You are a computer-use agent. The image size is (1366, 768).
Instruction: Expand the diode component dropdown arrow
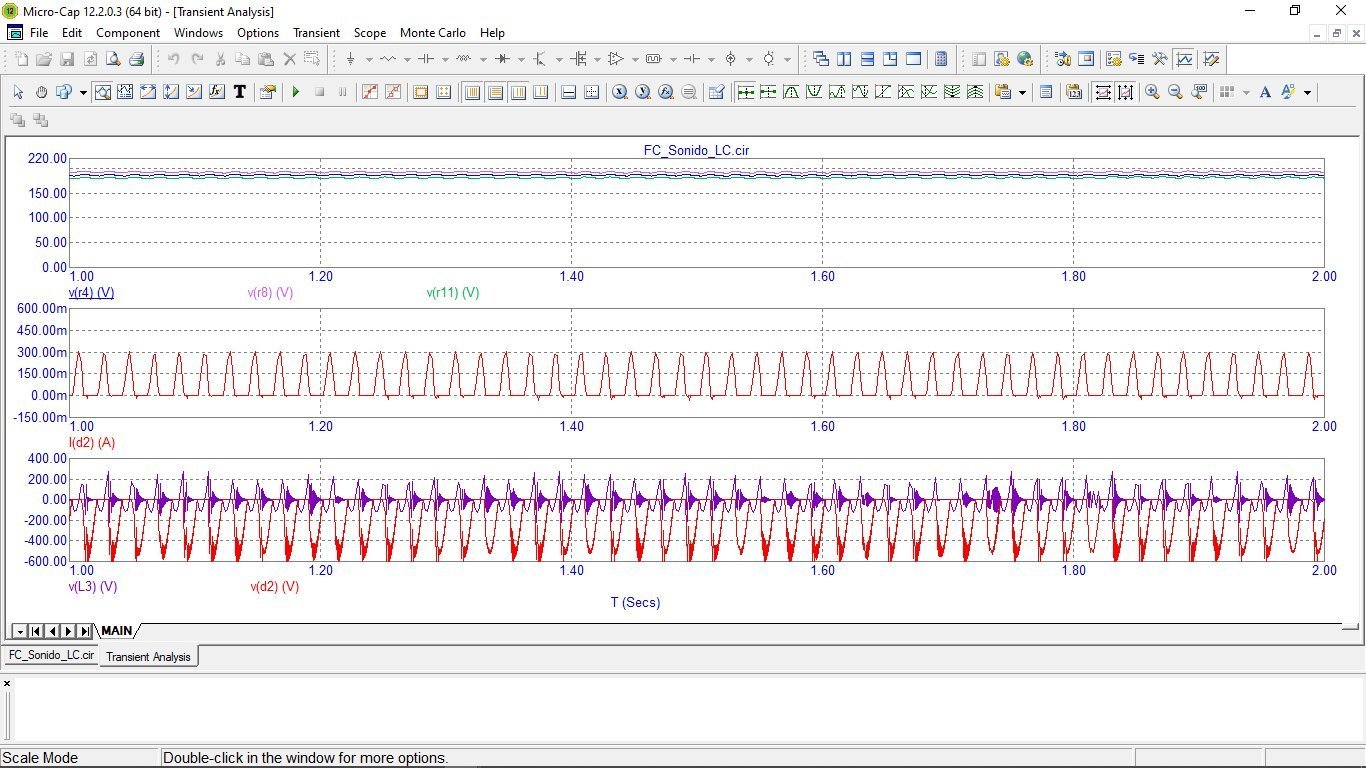click(521, 59)
